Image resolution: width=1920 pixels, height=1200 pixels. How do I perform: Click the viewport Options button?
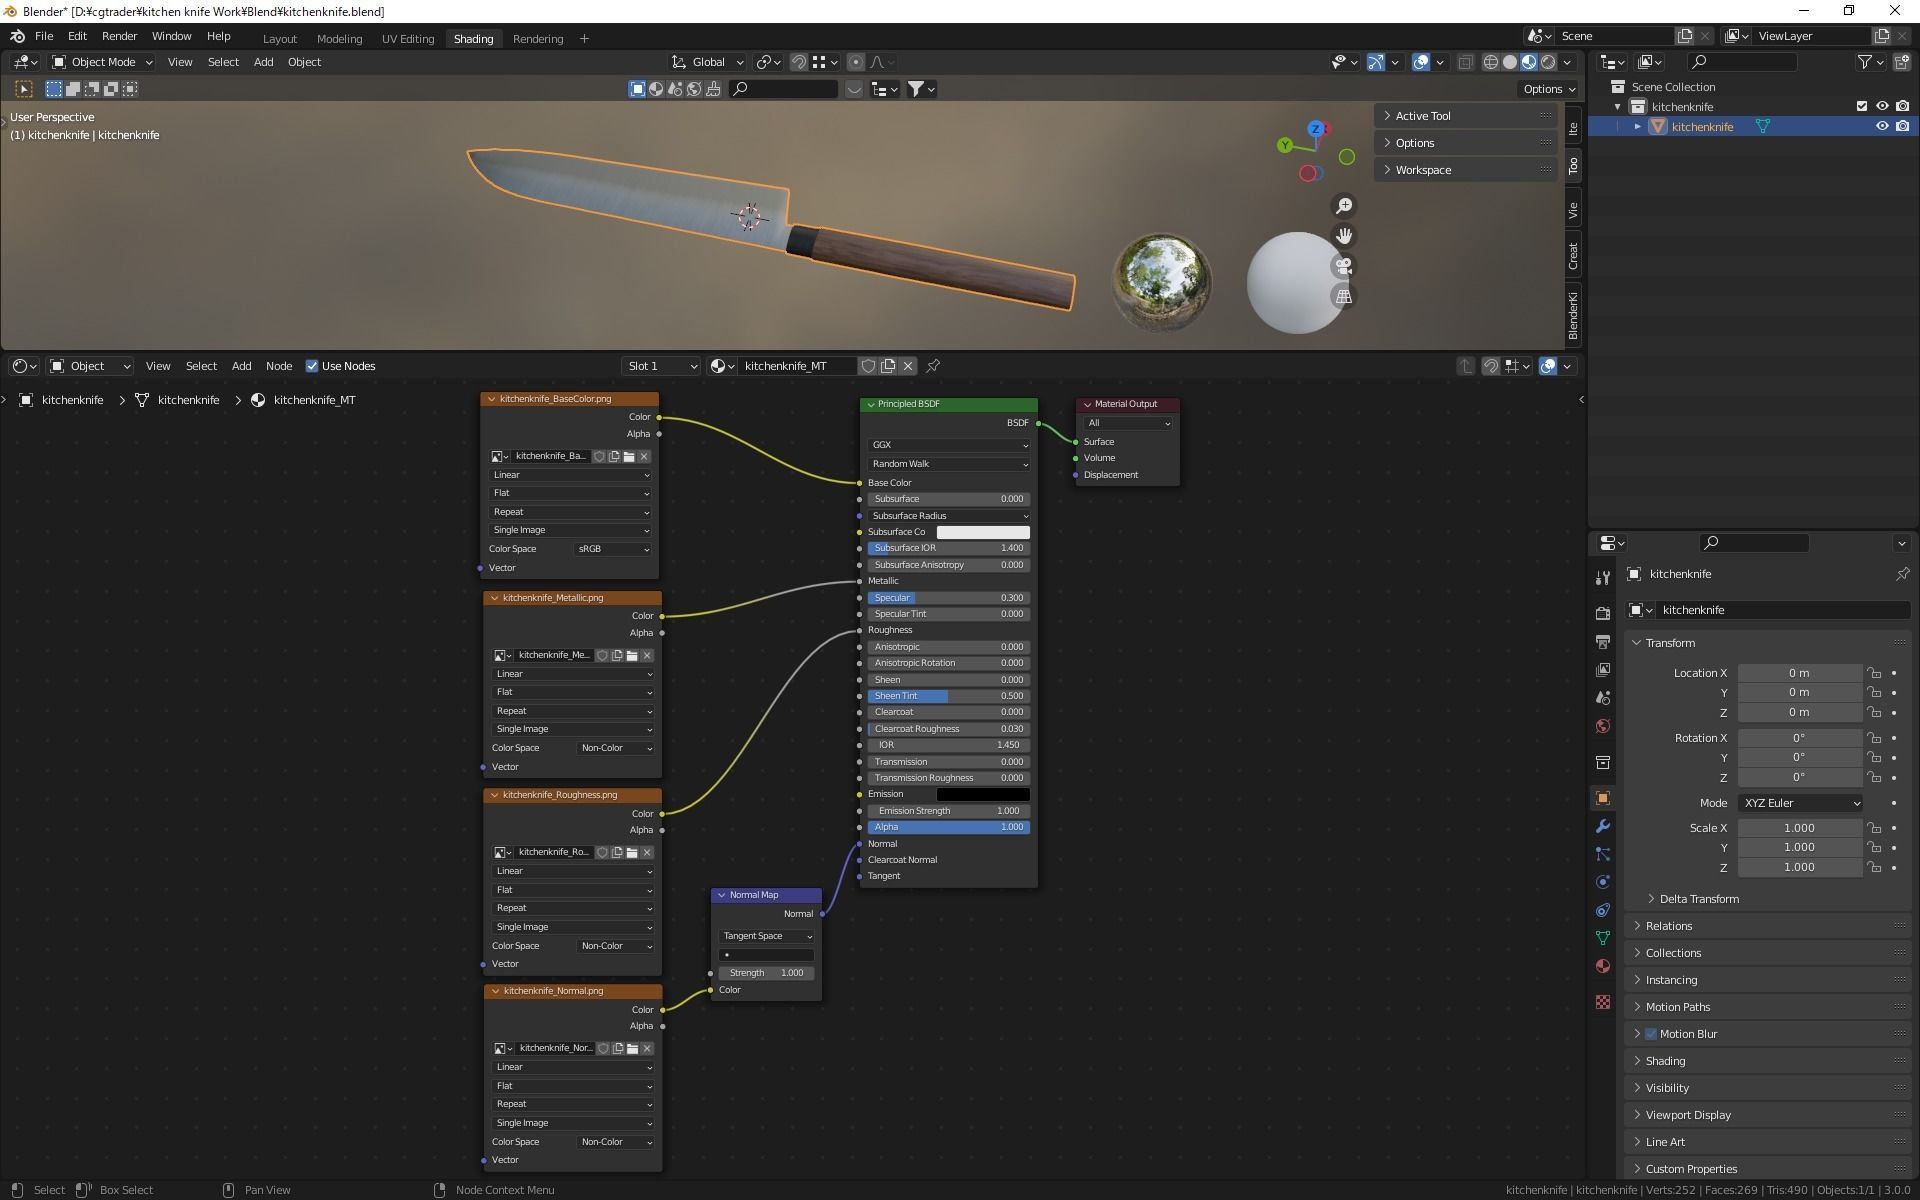(1548, 89)
